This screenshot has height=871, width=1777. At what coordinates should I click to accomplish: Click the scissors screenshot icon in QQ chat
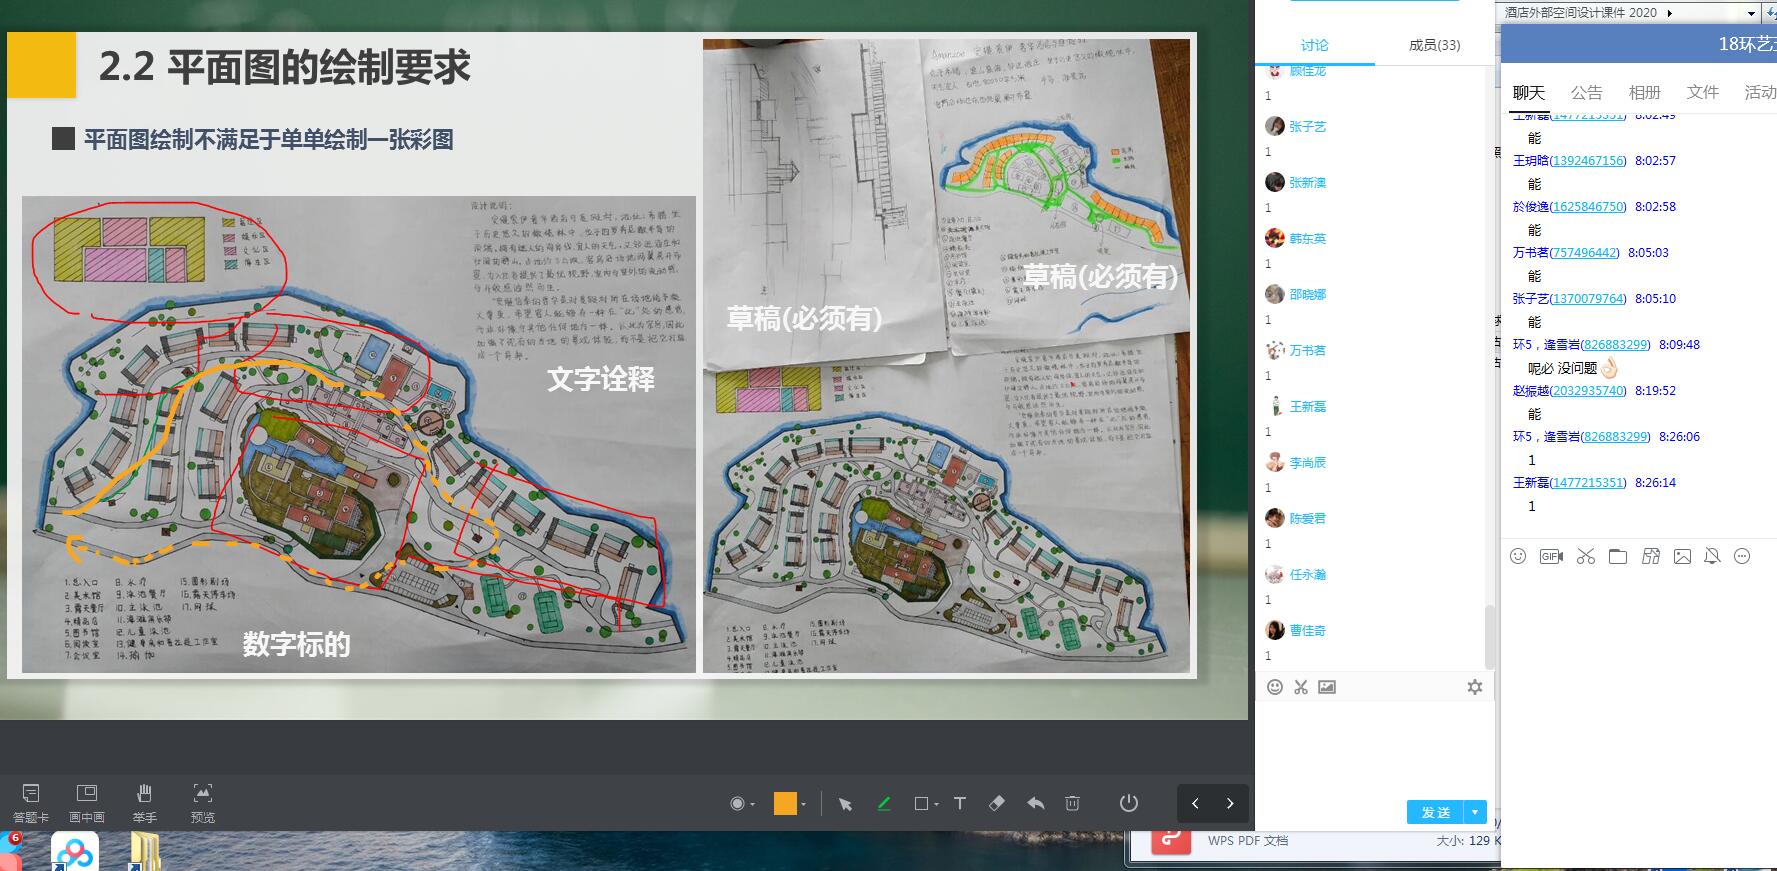coord(1585,556)
